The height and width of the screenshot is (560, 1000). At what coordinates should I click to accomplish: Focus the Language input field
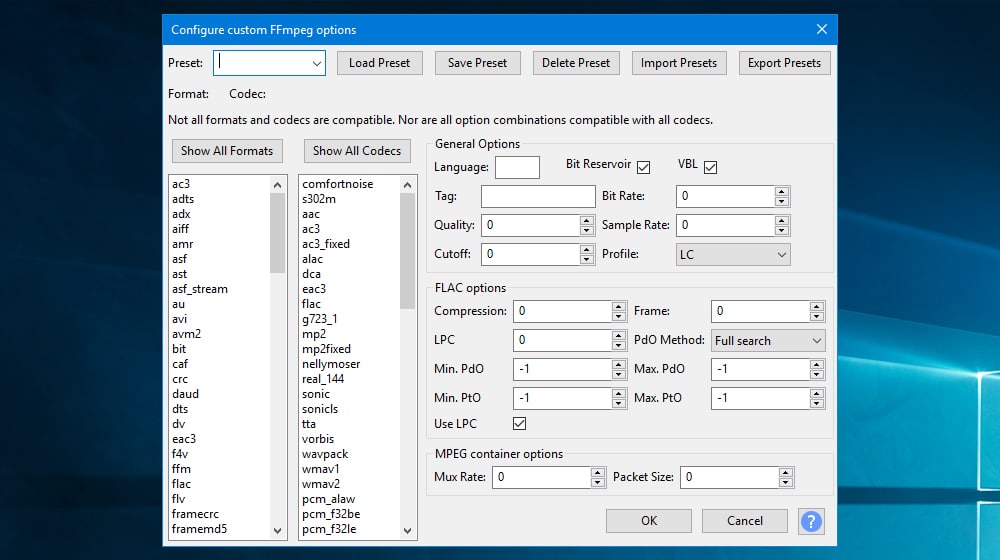coord(517,167)
